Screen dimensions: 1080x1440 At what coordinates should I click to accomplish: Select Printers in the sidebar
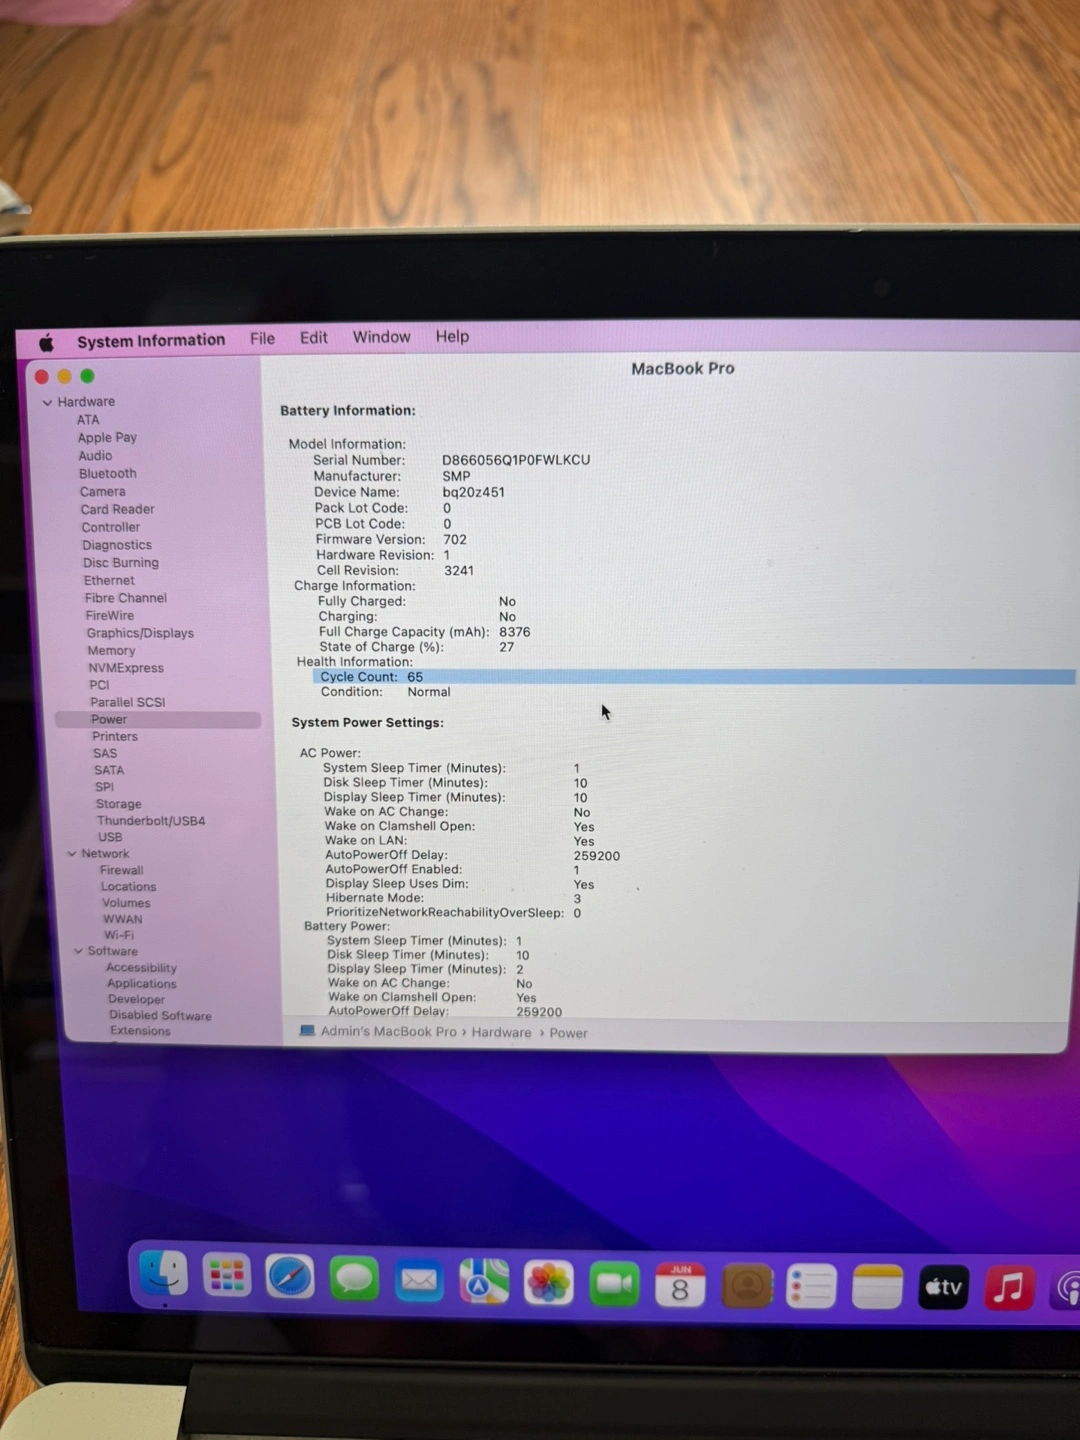115,737
